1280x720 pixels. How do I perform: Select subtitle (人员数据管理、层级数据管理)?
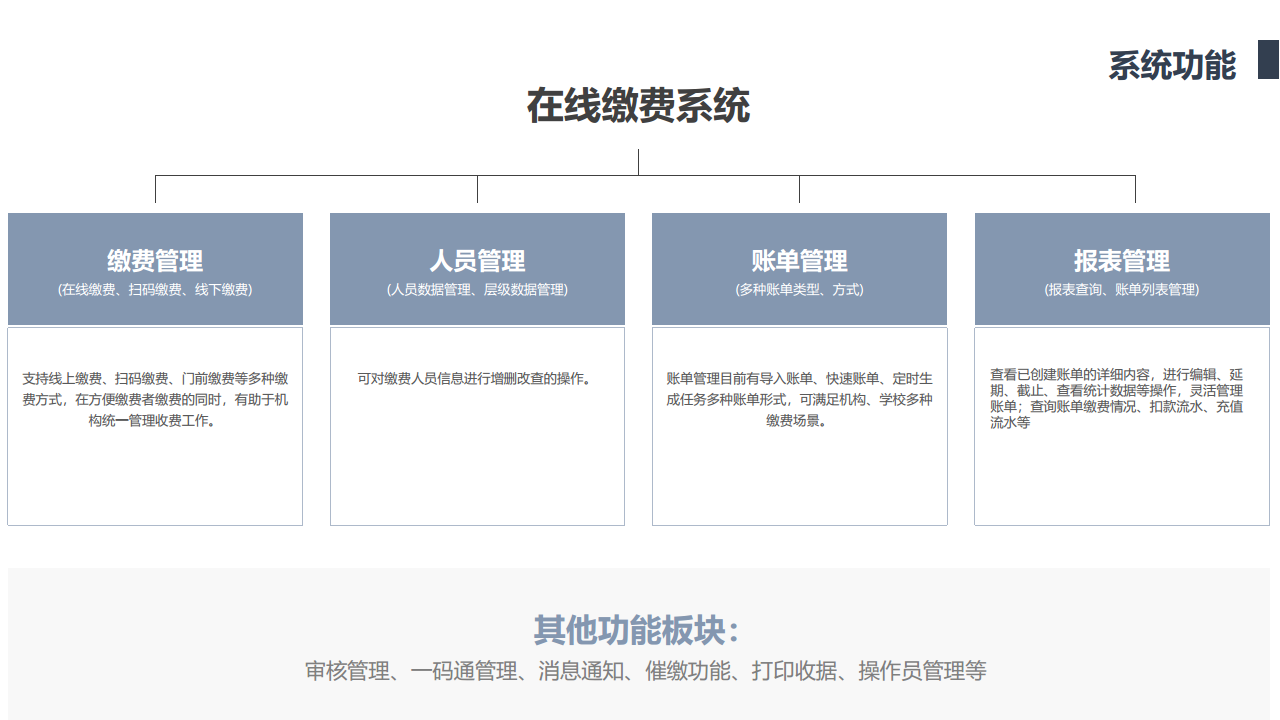(x=477, y=290)
